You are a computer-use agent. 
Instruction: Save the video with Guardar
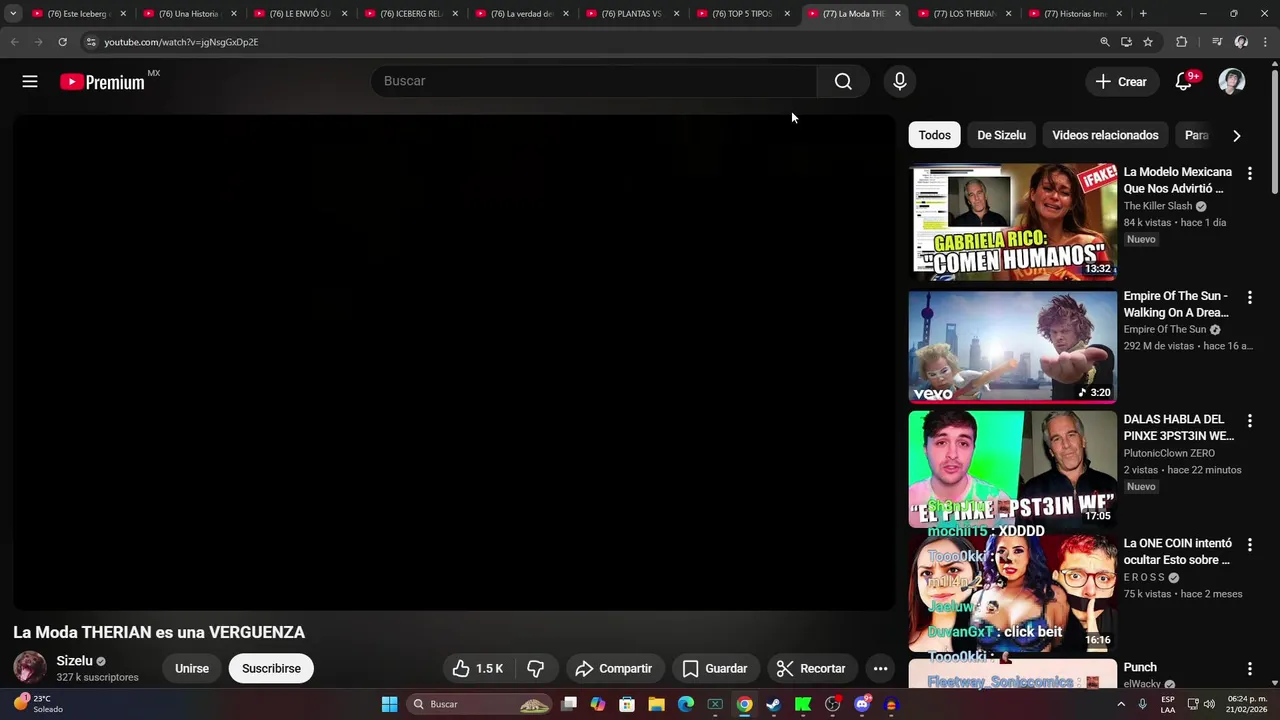tap(714, 669)
